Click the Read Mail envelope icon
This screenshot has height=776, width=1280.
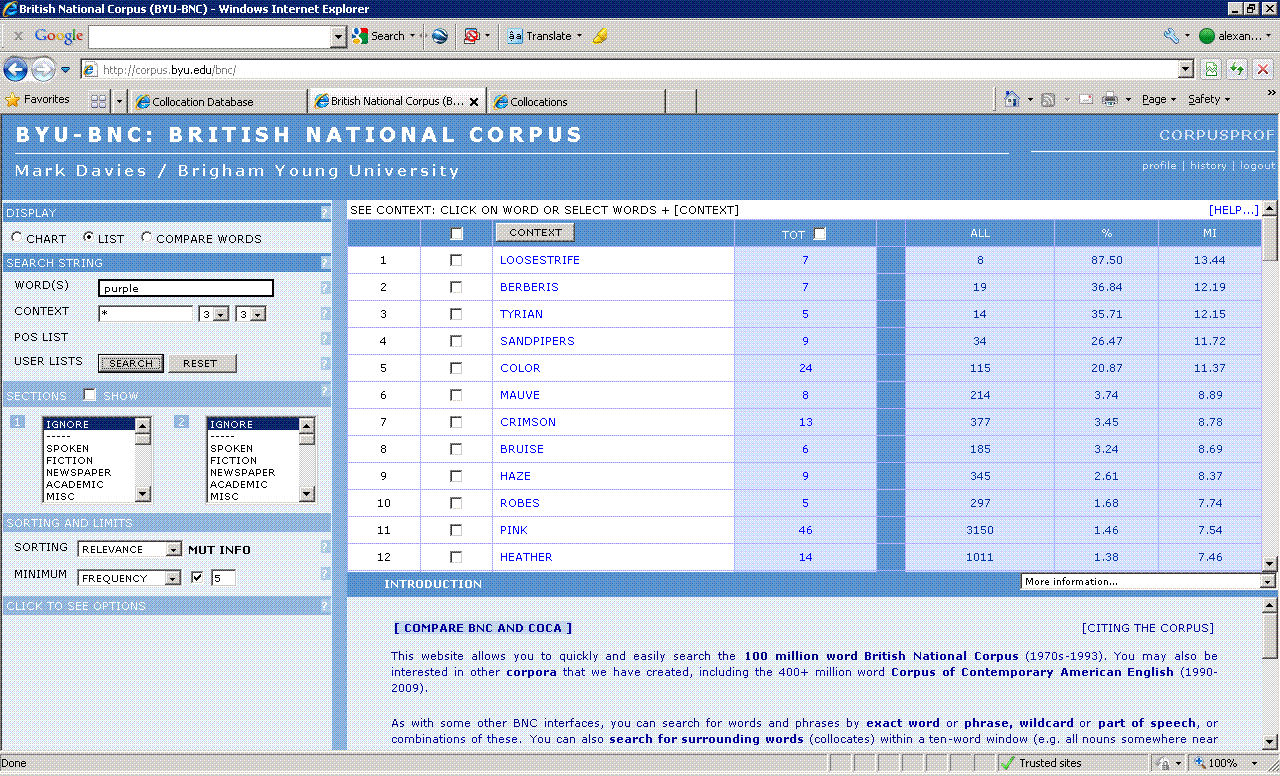1086,99
